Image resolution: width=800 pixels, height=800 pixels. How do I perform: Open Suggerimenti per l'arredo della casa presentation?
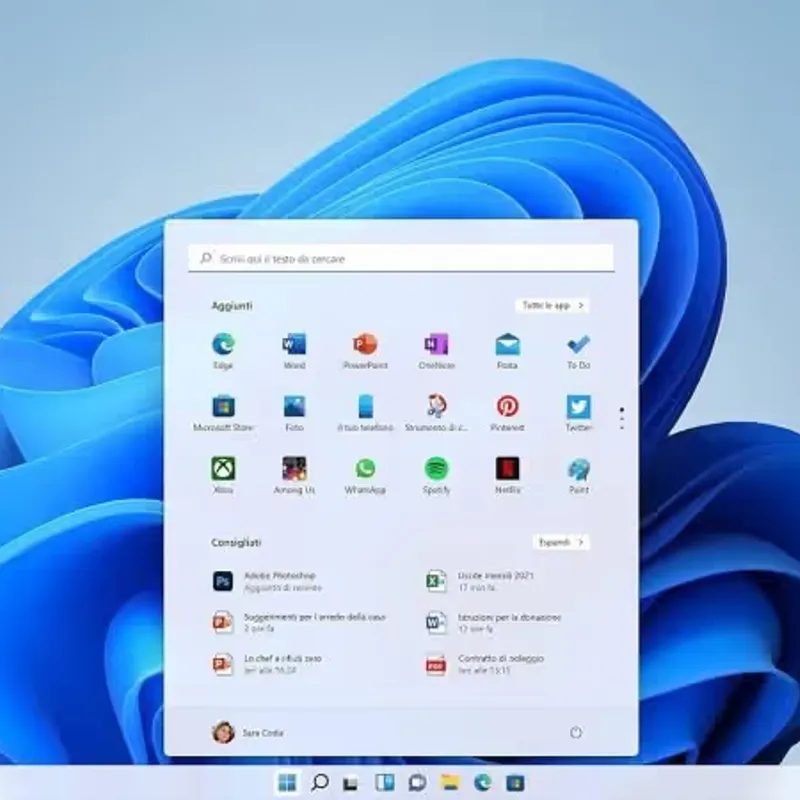[299, 622]
